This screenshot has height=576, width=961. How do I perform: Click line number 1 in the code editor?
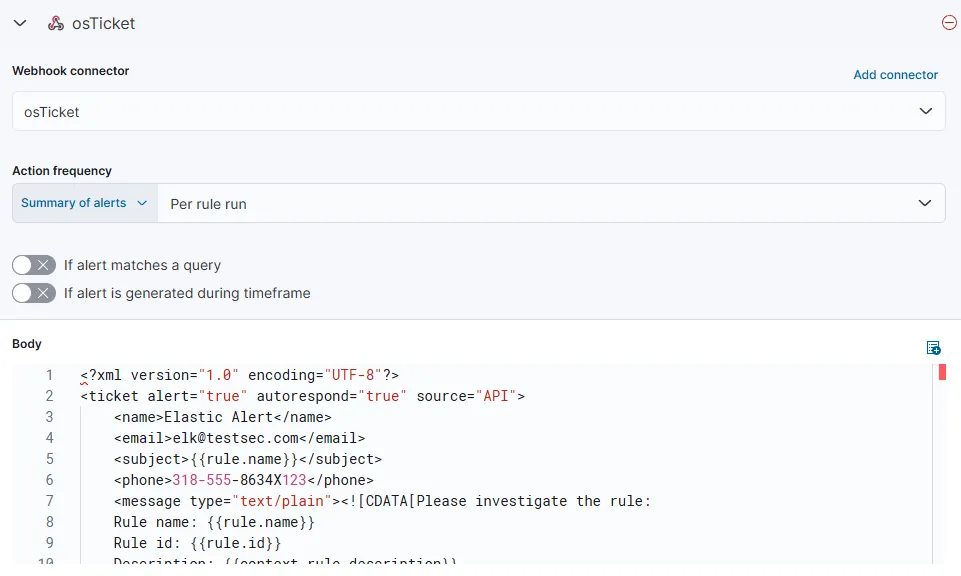tap(49, 375)
